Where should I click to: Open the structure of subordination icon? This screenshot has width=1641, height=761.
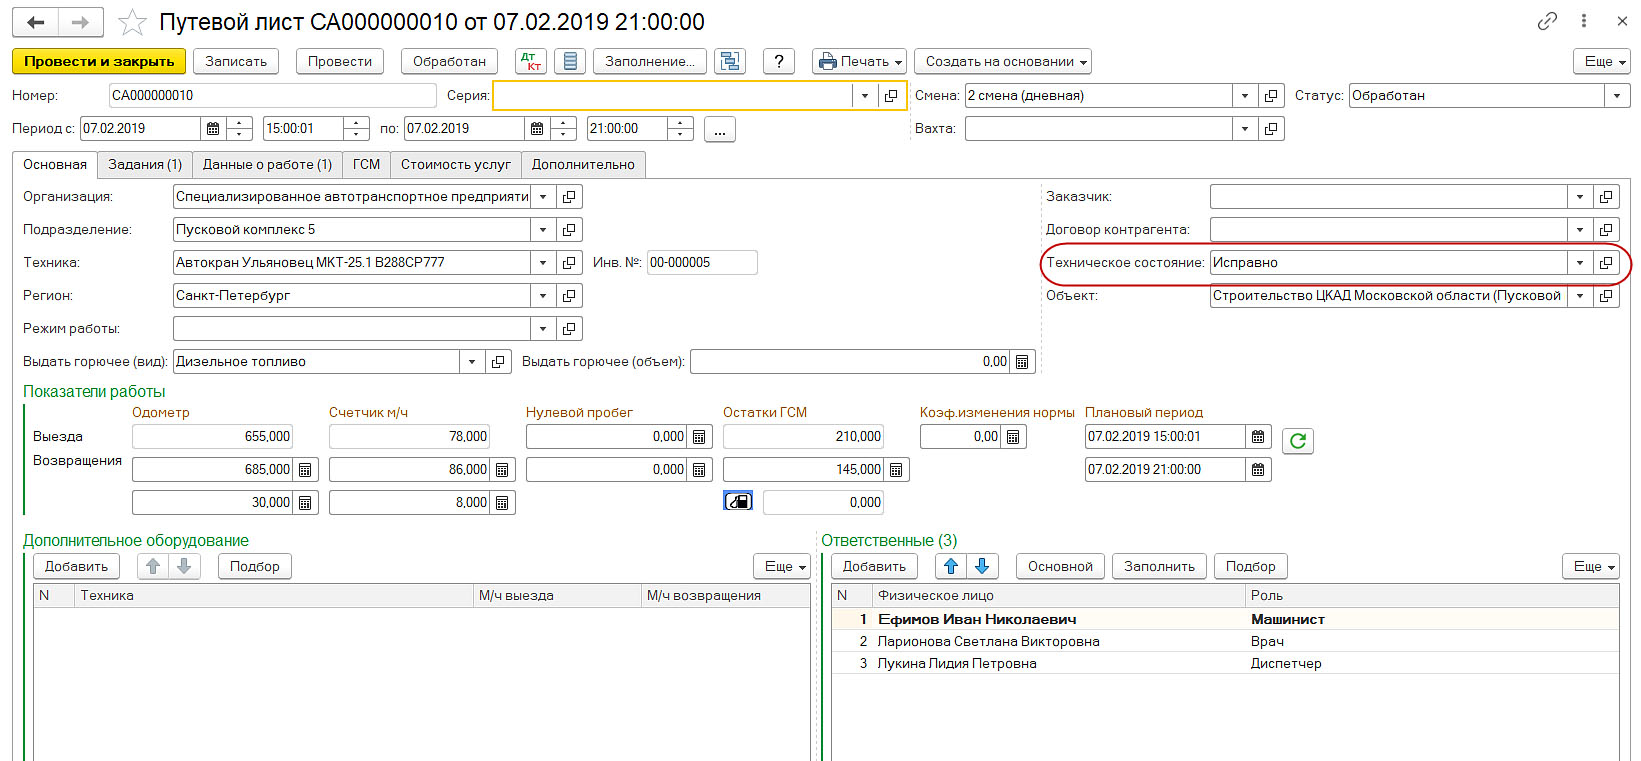pyautogui.click(x=731, y=61)
